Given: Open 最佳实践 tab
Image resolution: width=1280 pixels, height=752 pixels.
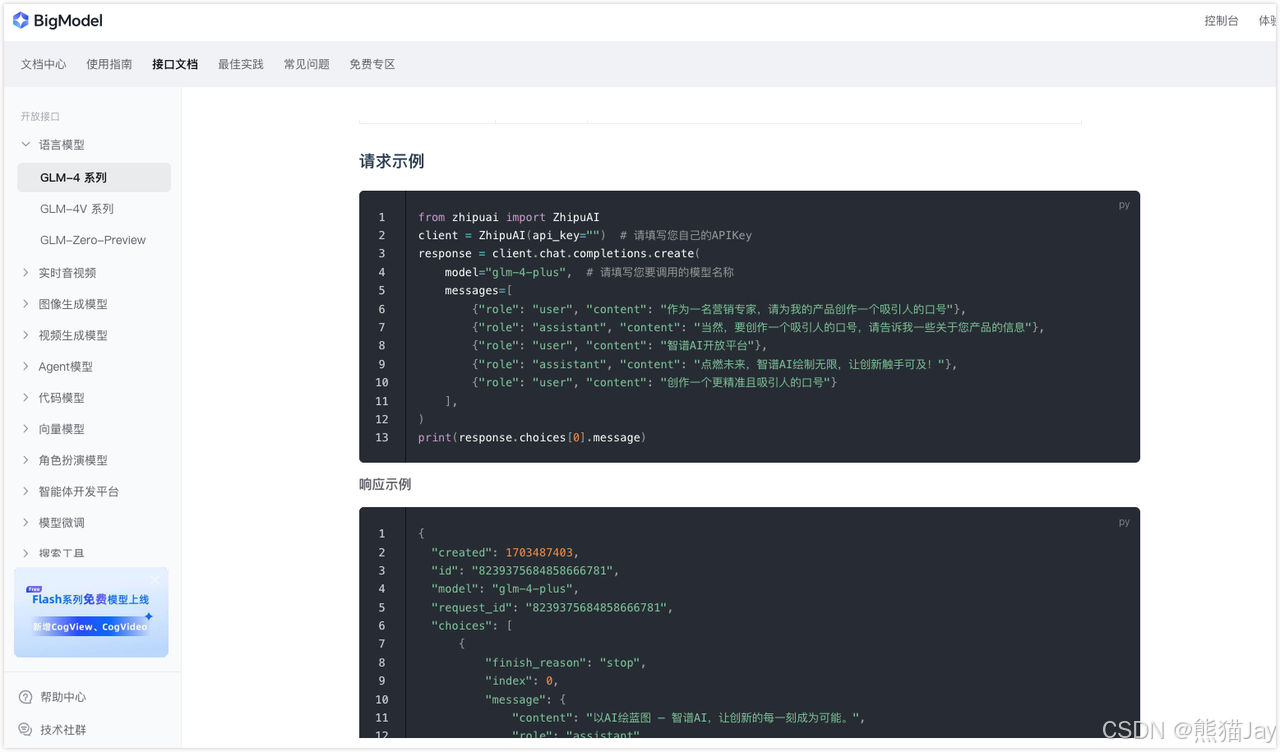Looking at the screenshot, I should (241, 64).
